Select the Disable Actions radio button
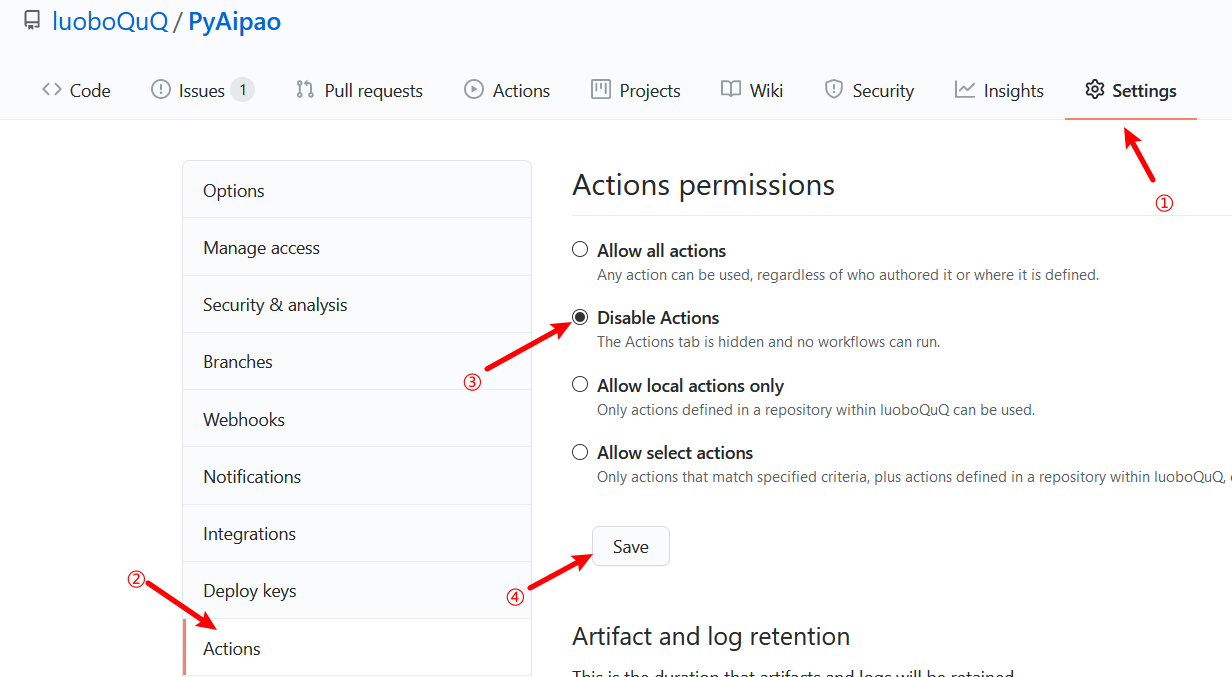This screenshot has width=1232, height=677. [x=580, y=317]
